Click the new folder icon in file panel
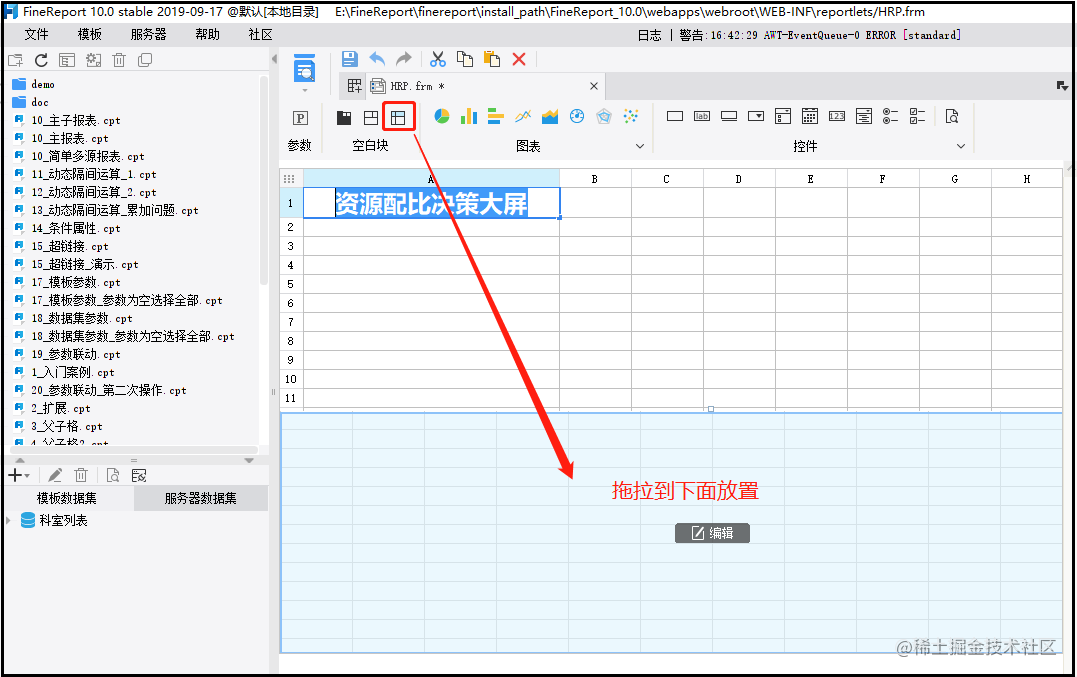 click(15, 60)
